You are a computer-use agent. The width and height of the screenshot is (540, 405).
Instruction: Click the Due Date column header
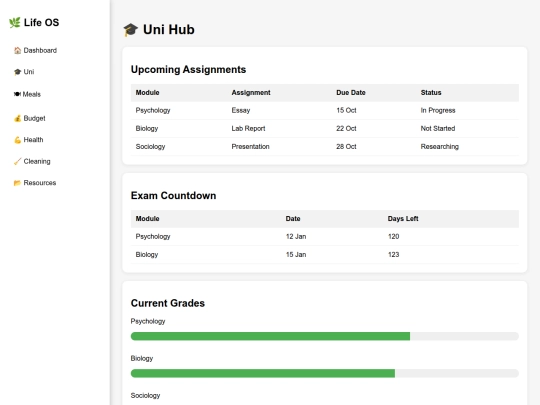tap(351, 93)
